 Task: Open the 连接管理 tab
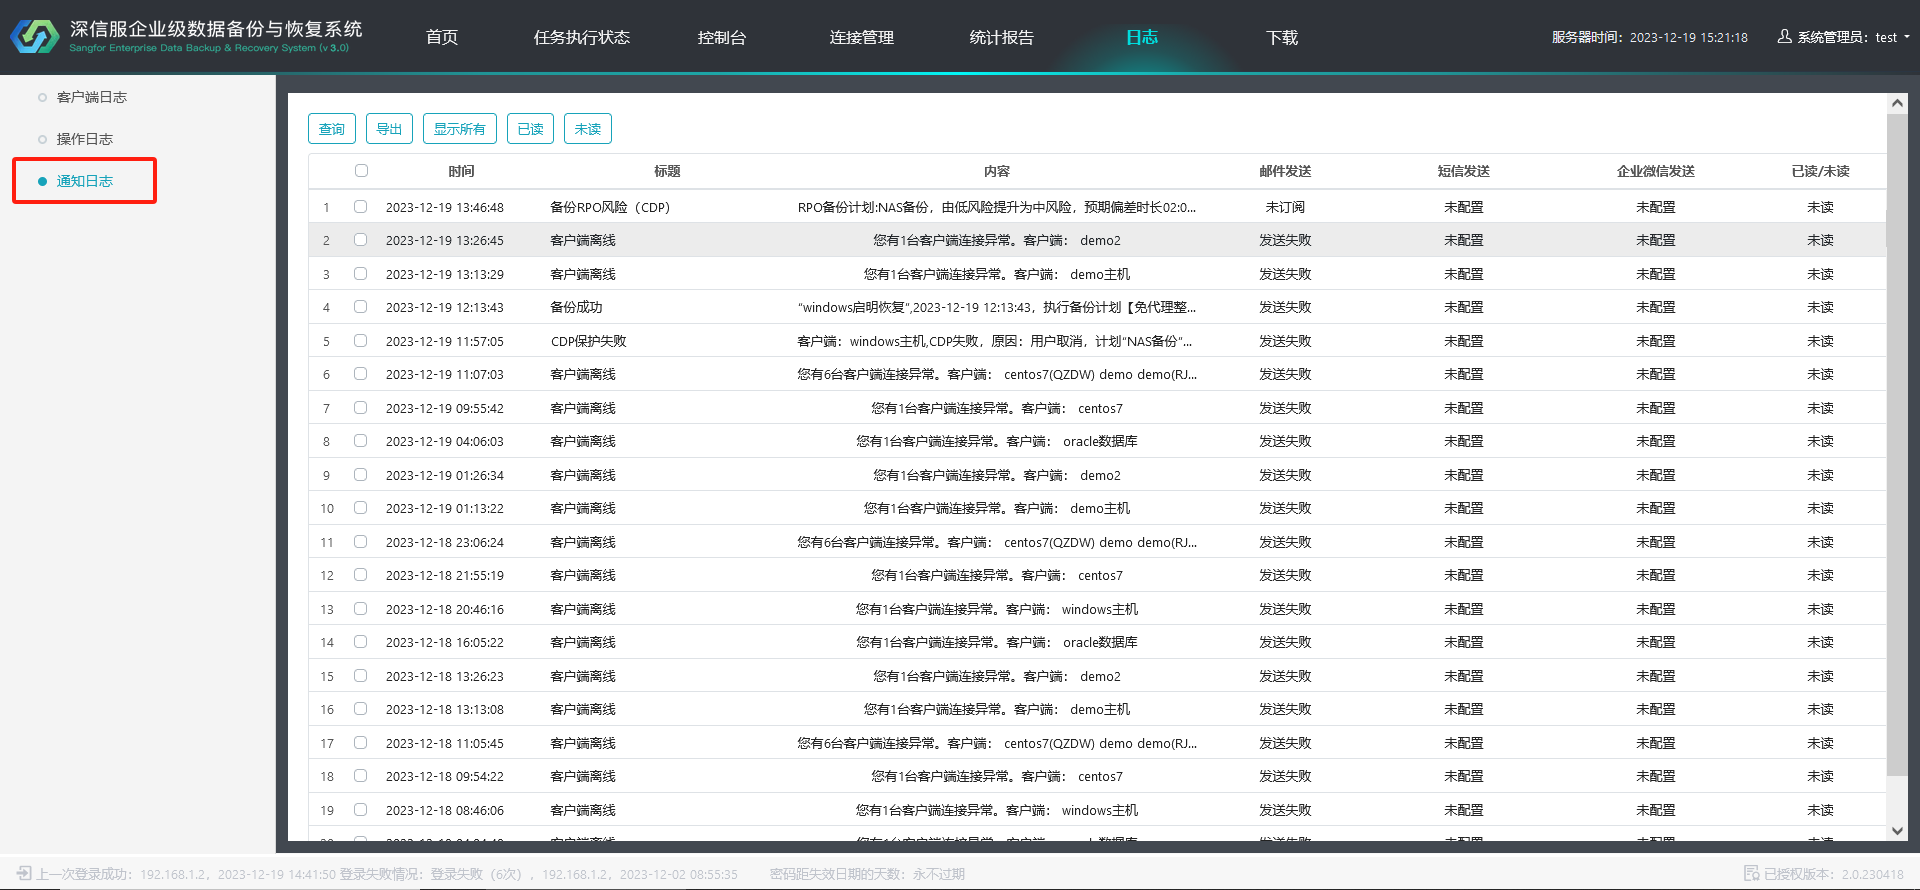click(x=862, y=37)
